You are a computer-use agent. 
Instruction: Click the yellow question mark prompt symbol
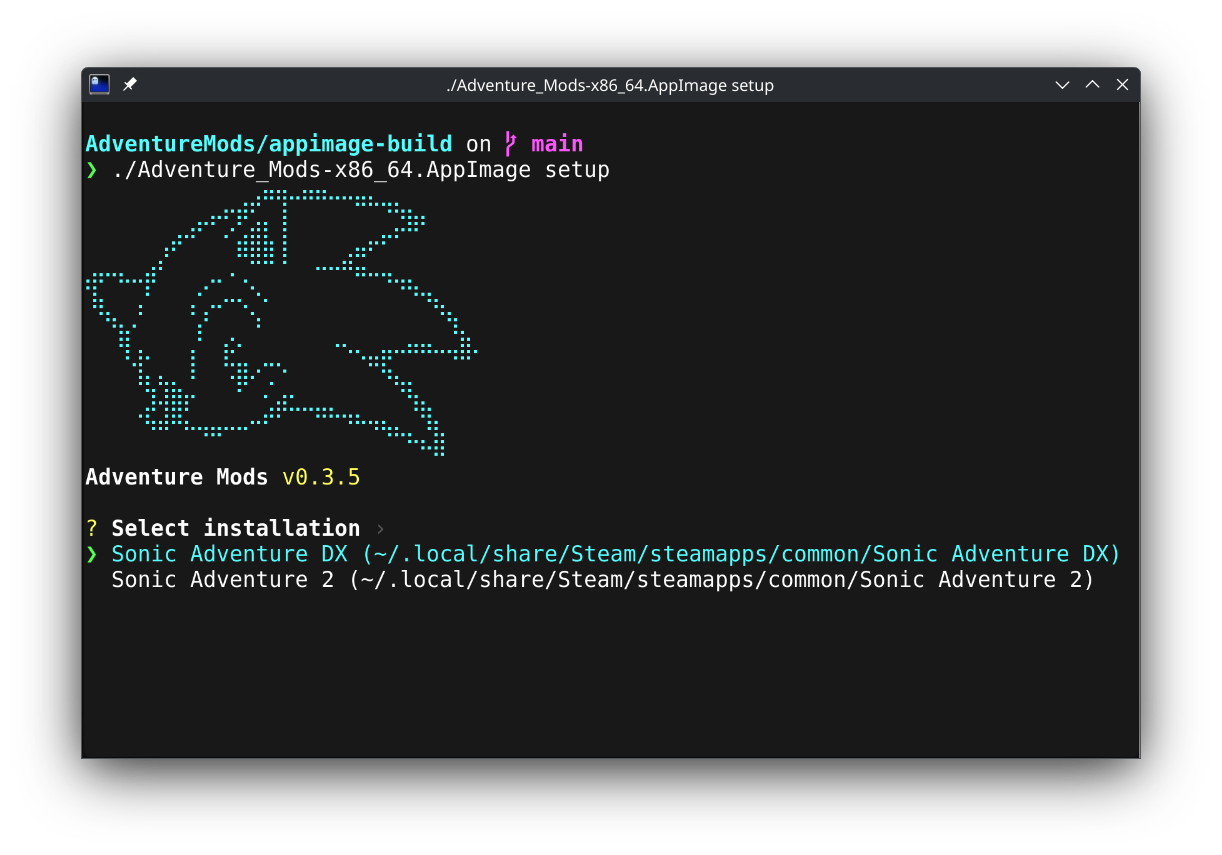point(92,528)
